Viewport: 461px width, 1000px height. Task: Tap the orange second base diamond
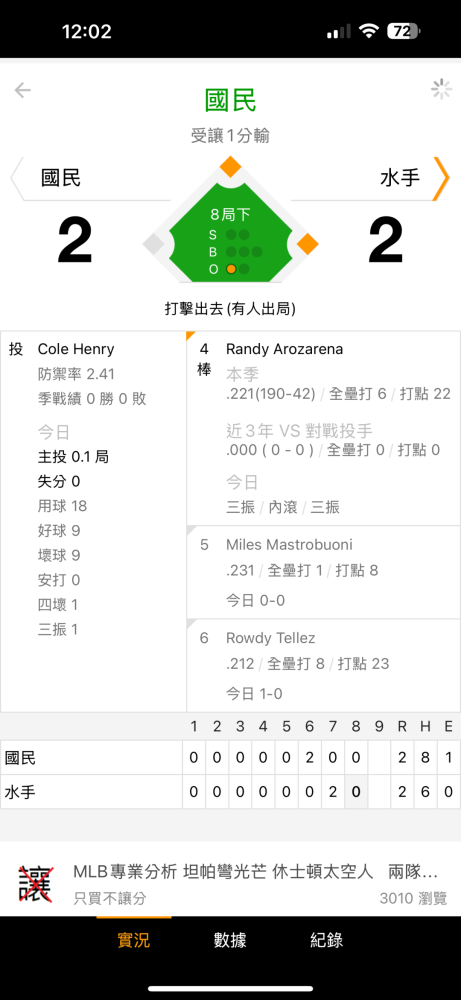230,167
